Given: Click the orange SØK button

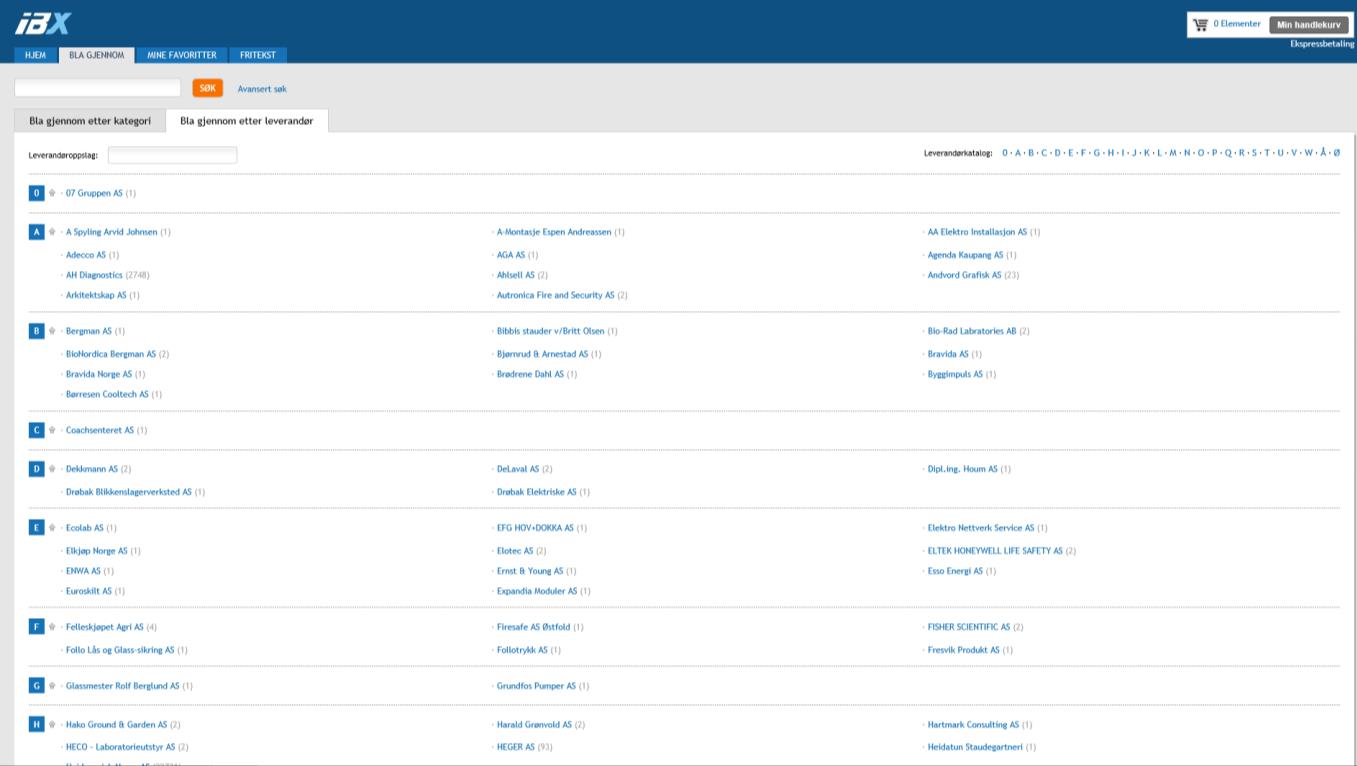Looking at the screenshot, I should coord(208,88).
